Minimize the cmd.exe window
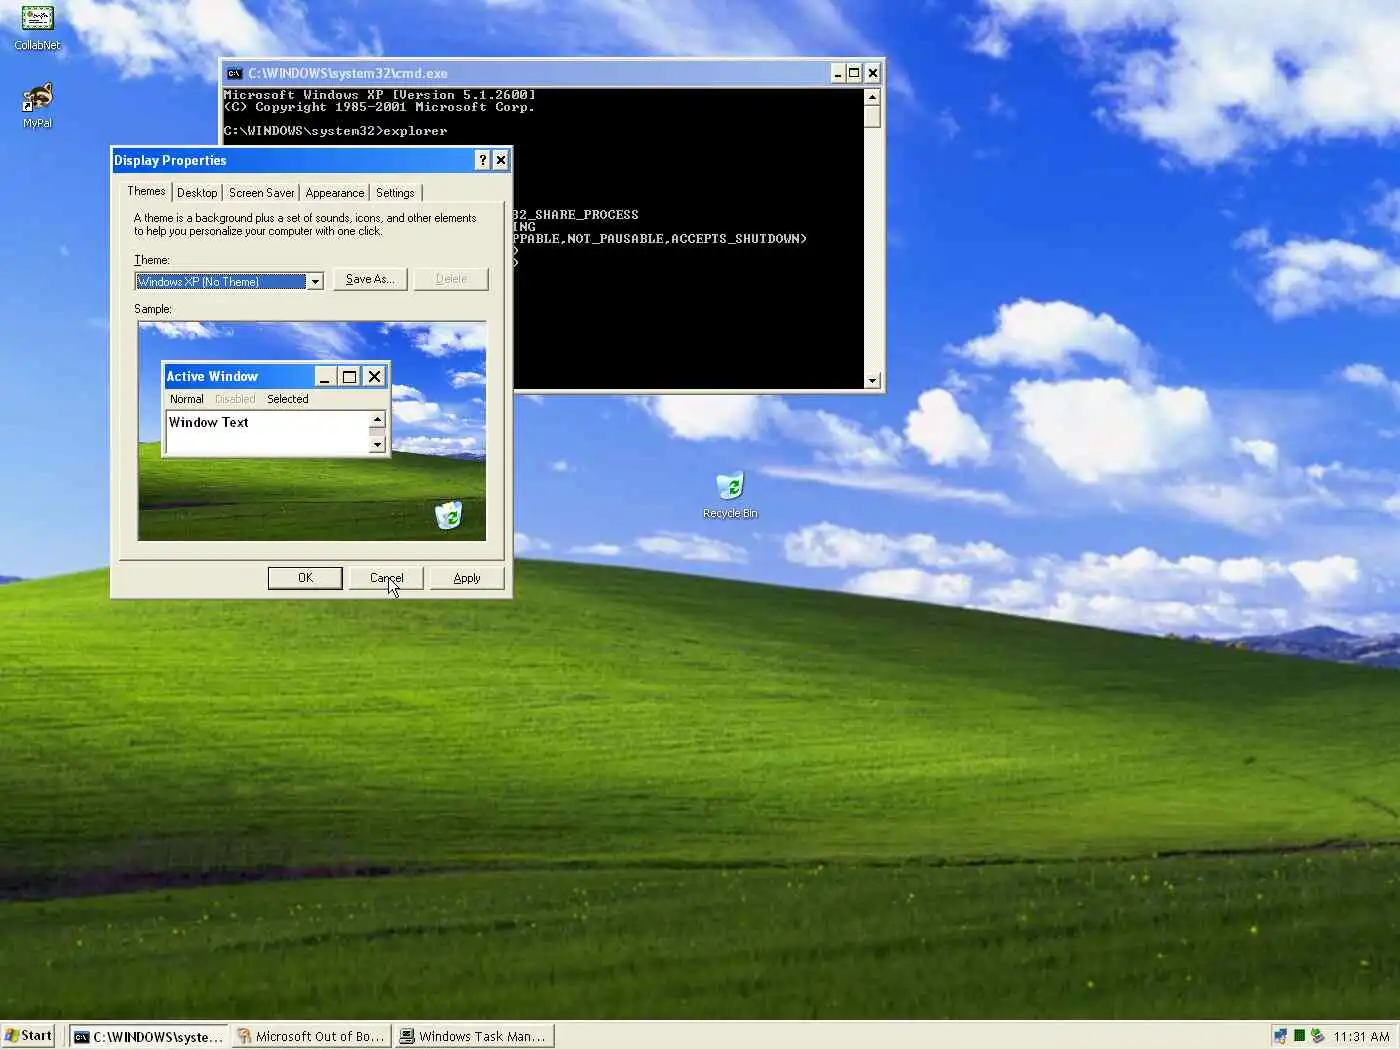The height and width of the screenshot is (1050, 1400). coord(838,73)
